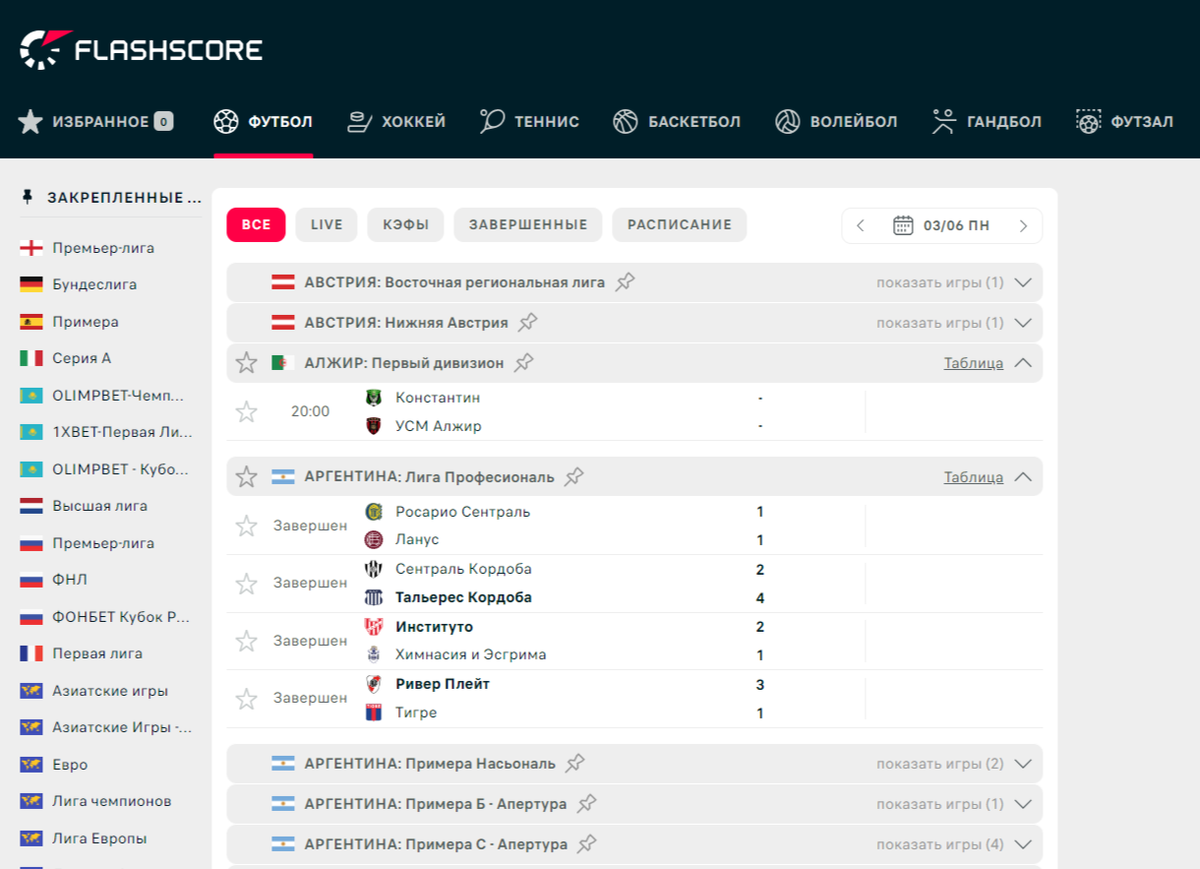
Task: Click the Flashscore logo
Action: click(141, 49)
